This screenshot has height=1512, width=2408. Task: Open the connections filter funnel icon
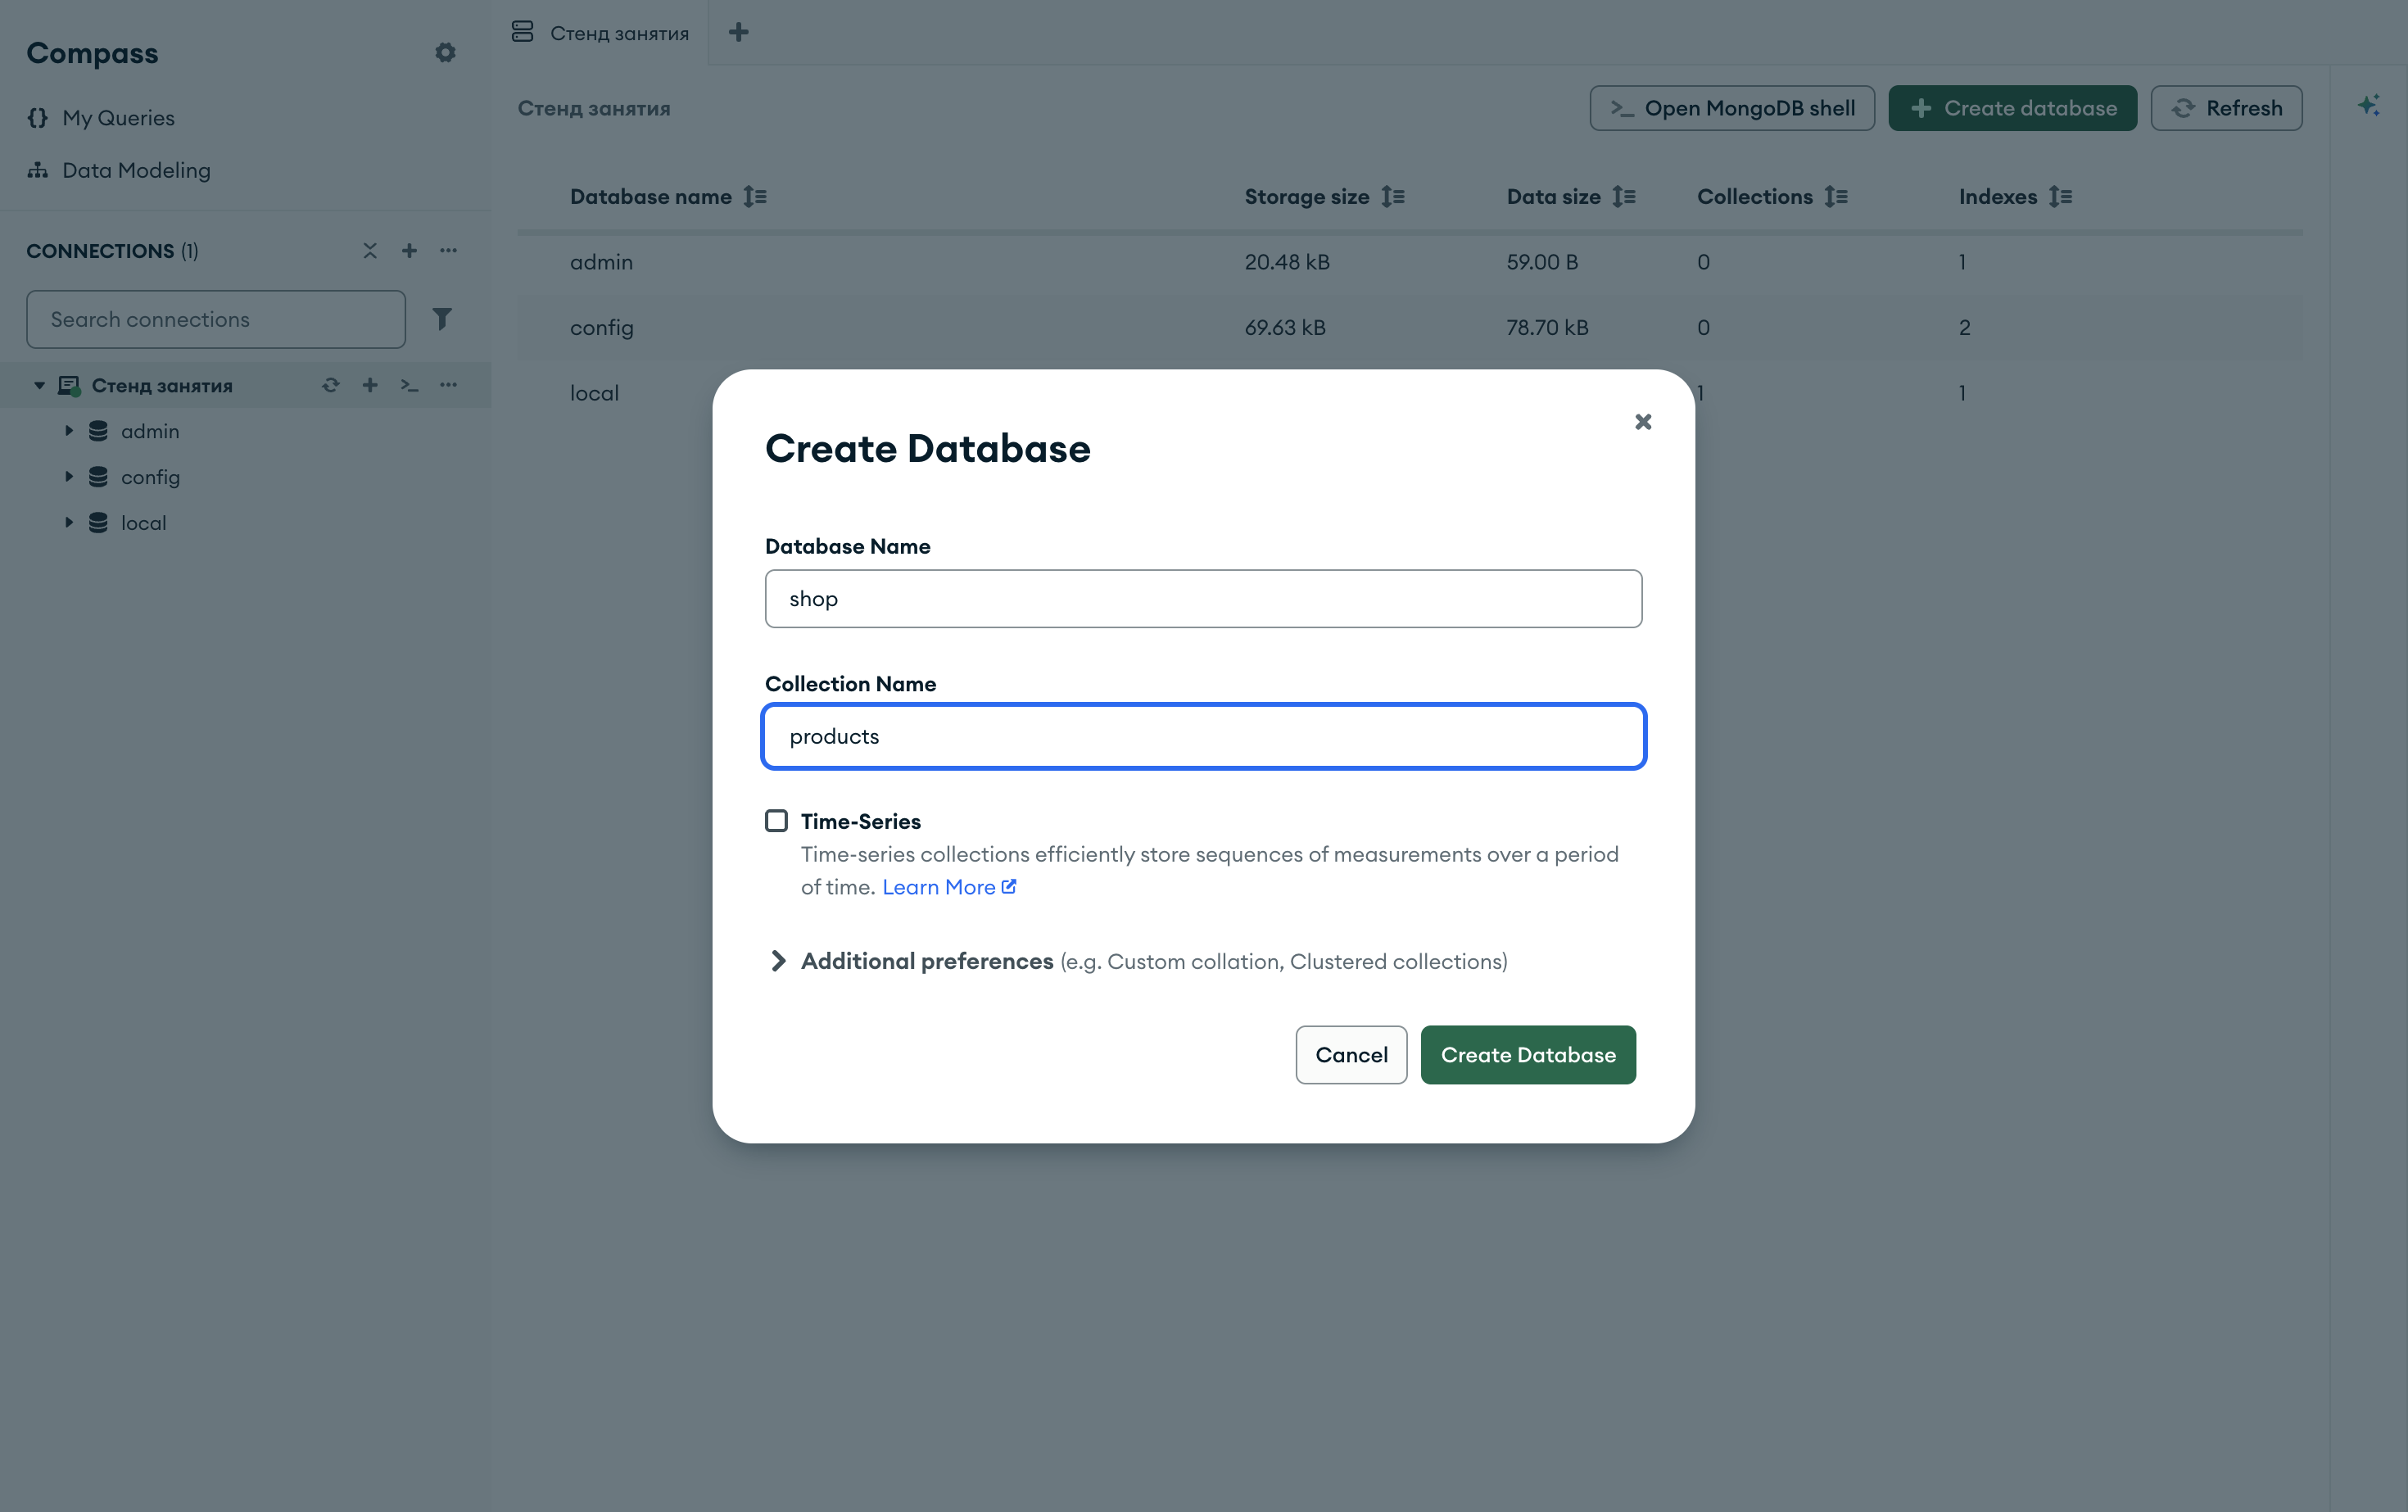(442, 319)
